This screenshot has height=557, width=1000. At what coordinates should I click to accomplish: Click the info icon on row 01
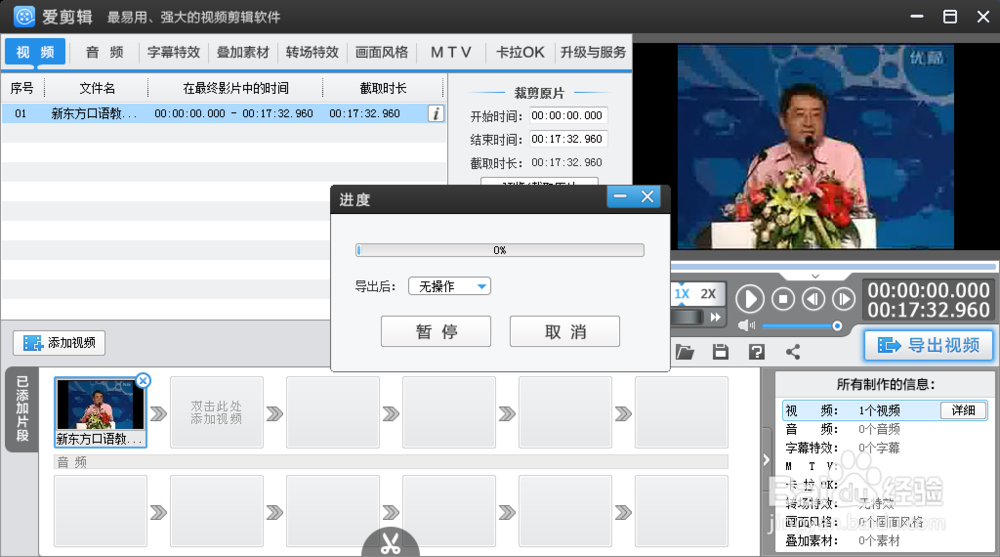(436, 114)
